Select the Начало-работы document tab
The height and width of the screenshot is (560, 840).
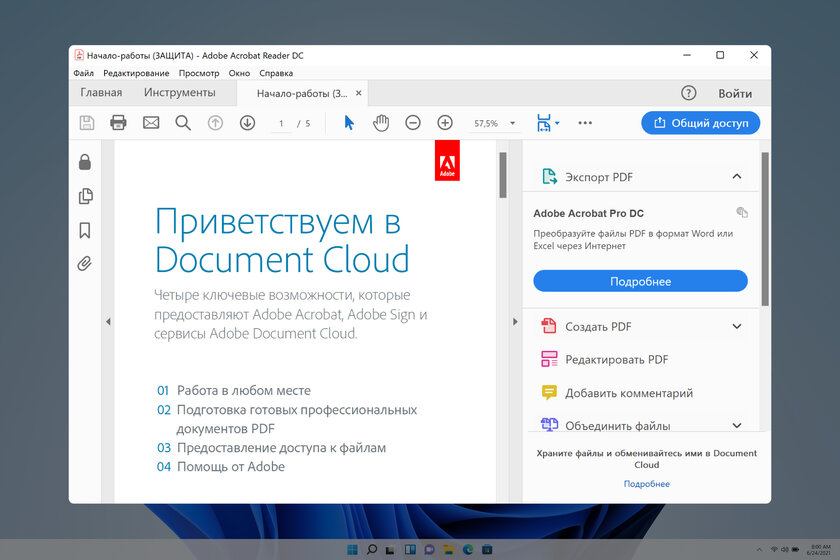point(302,93)
